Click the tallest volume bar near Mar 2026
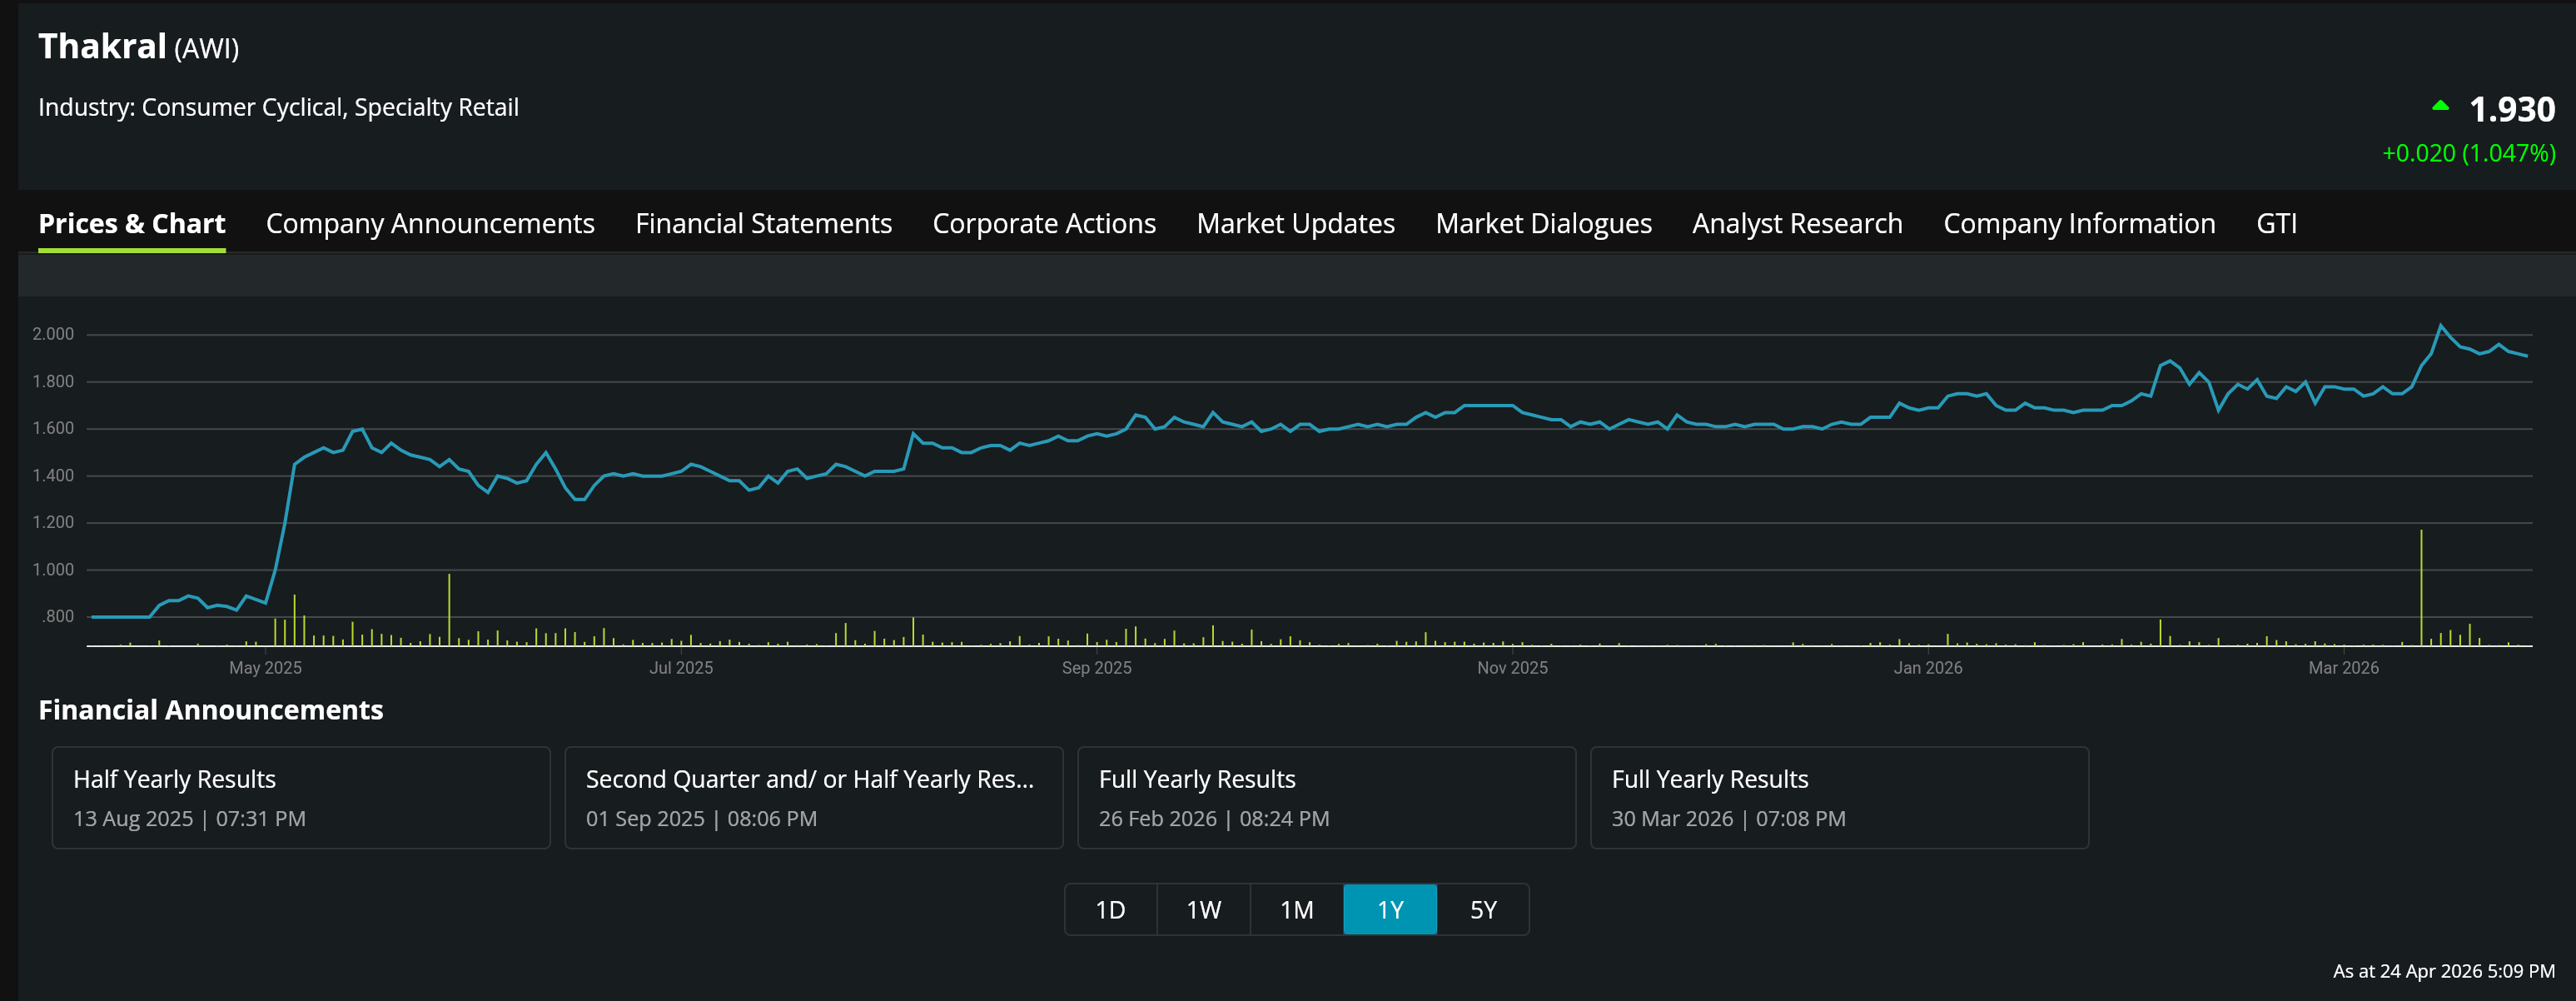 [x=2421, y=587]
